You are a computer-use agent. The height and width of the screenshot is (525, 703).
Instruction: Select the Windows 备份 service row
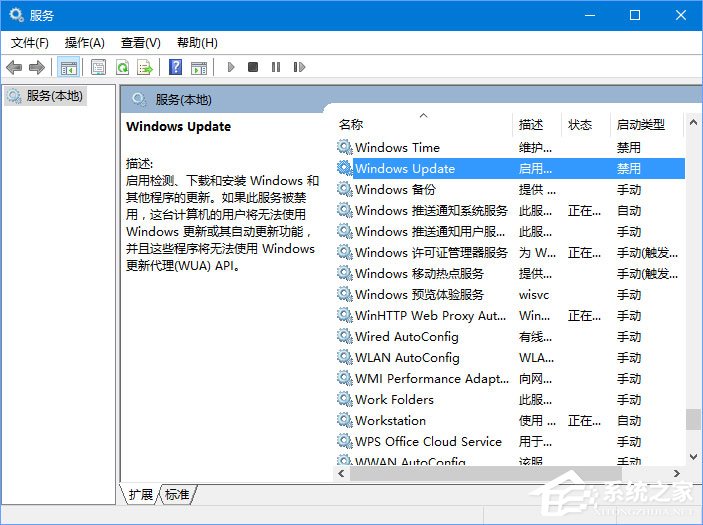tap(510, 189)
